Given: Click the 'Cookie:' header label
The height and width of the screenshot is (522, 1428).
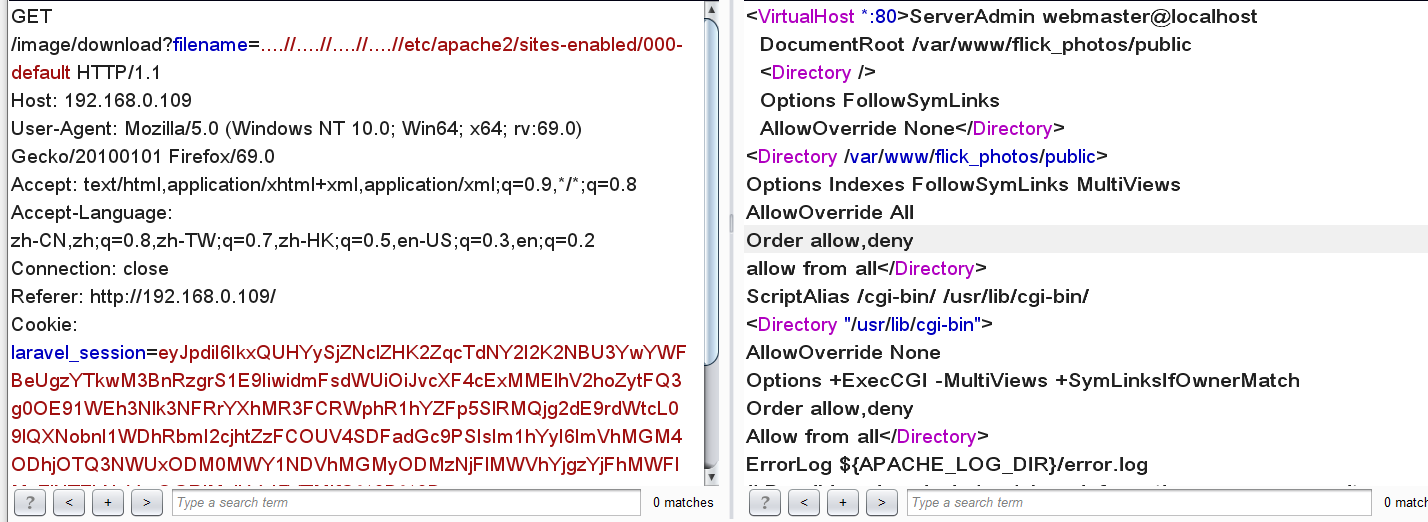Looking at the screenshot, I should (44, 324).
